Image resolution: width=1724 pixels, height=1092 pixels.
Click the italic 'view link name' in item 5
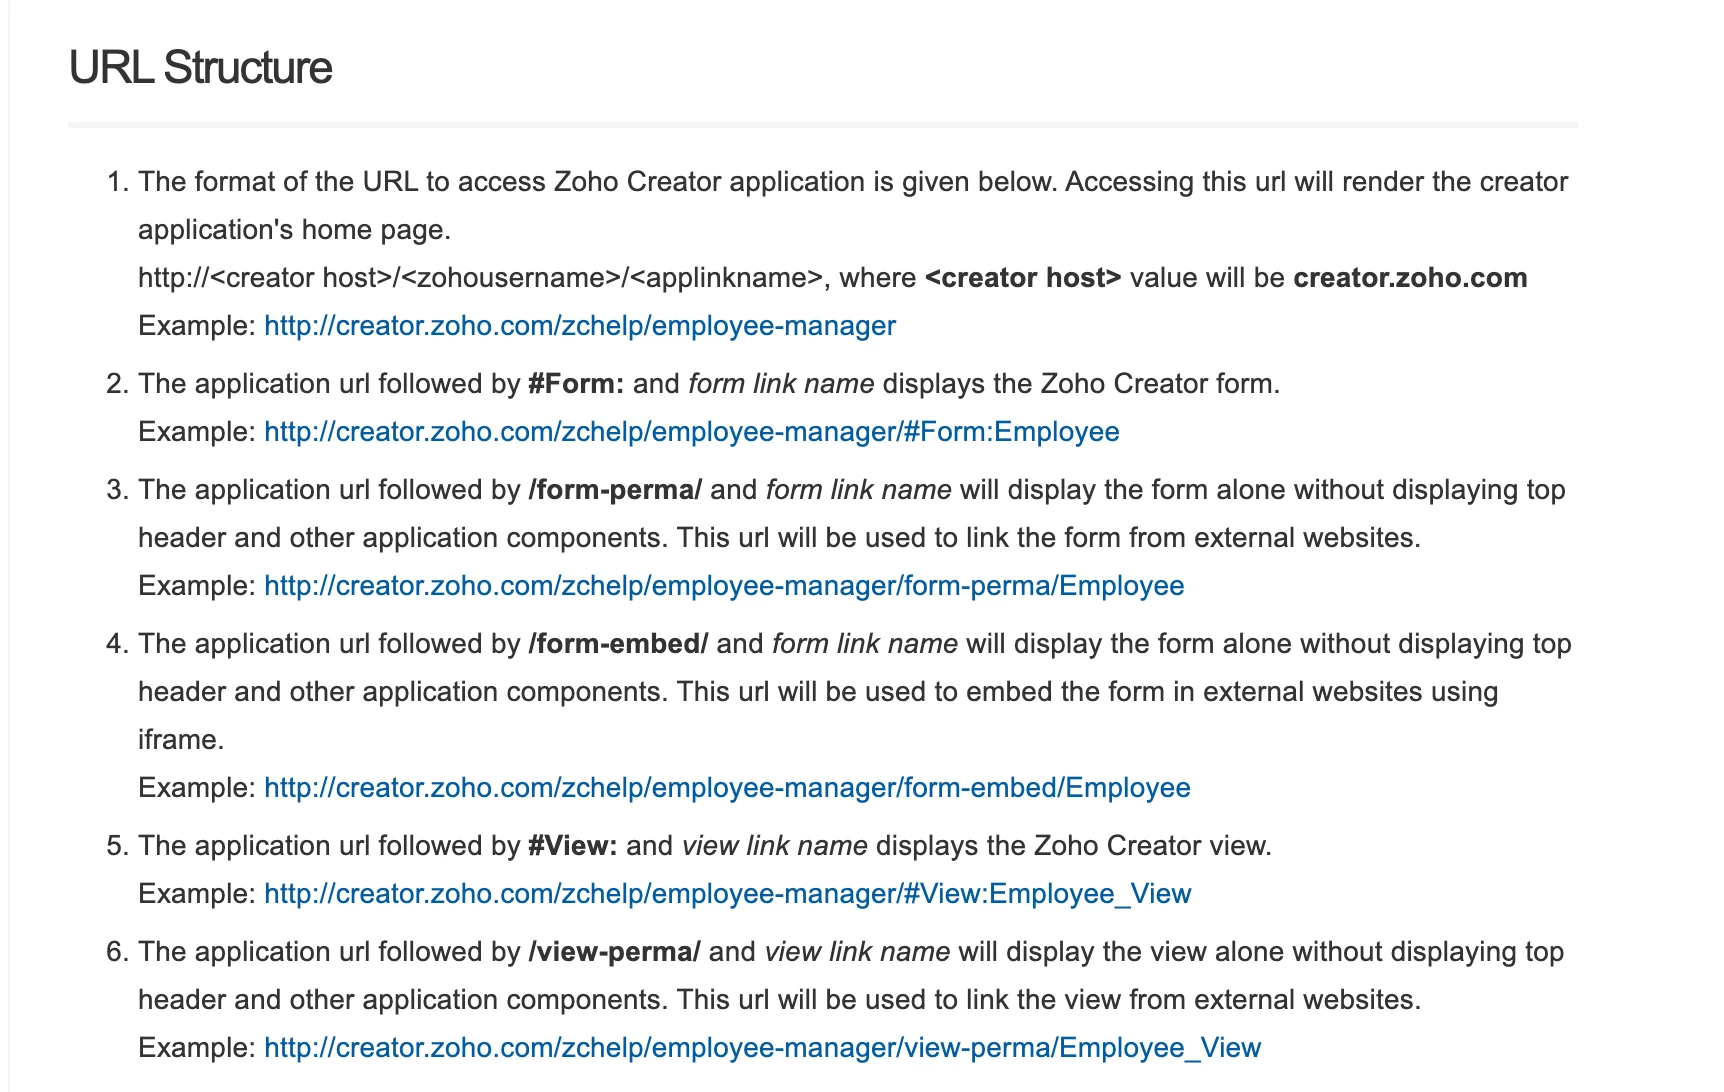point(774,846)
